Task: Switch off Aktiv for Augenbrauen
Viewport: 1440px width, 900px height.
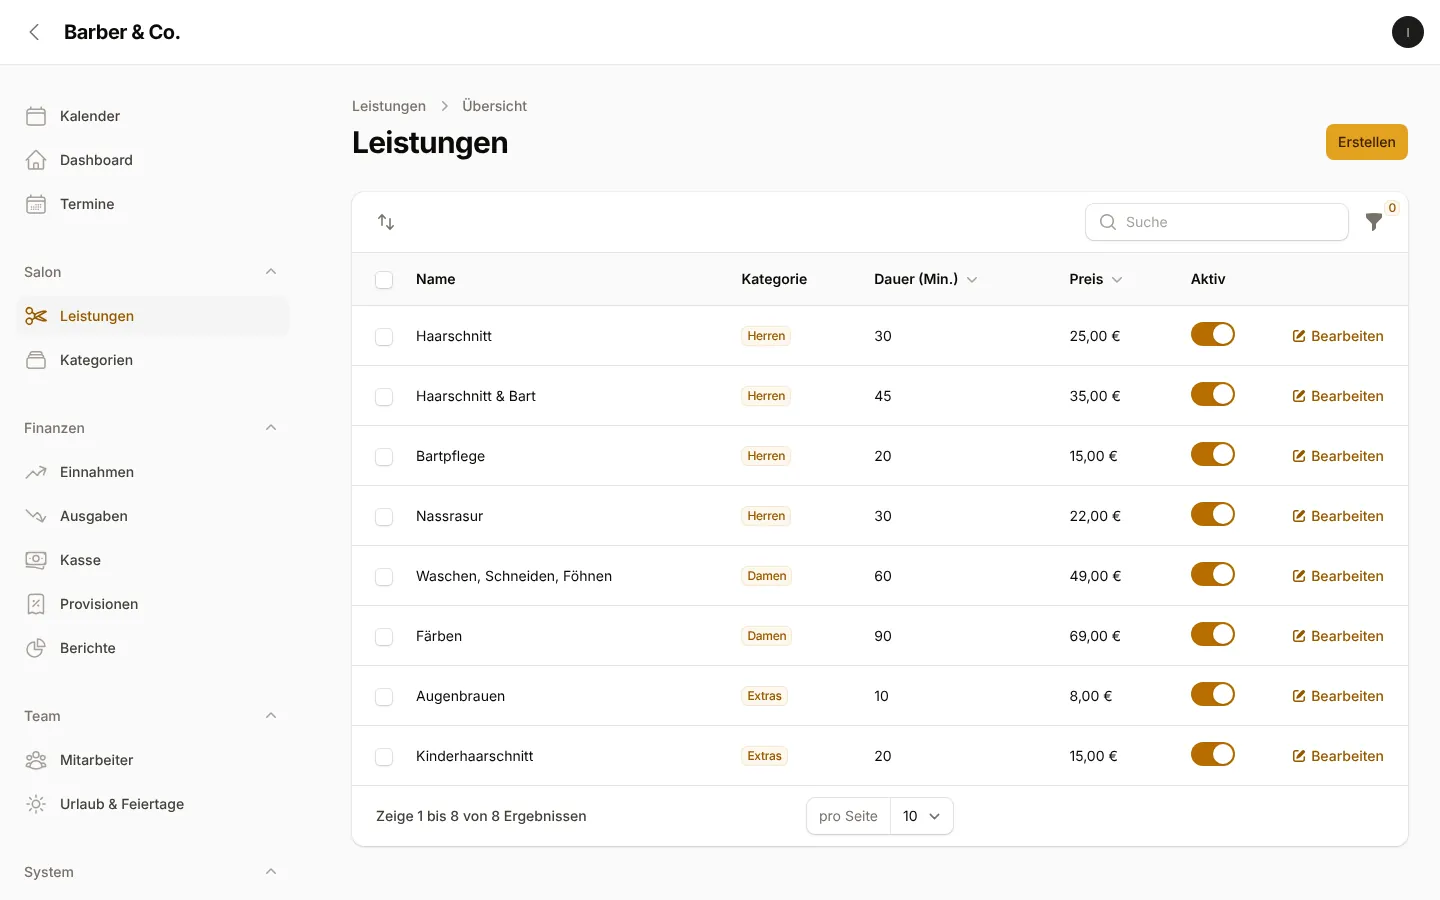Action: [x=1212, y=694]
